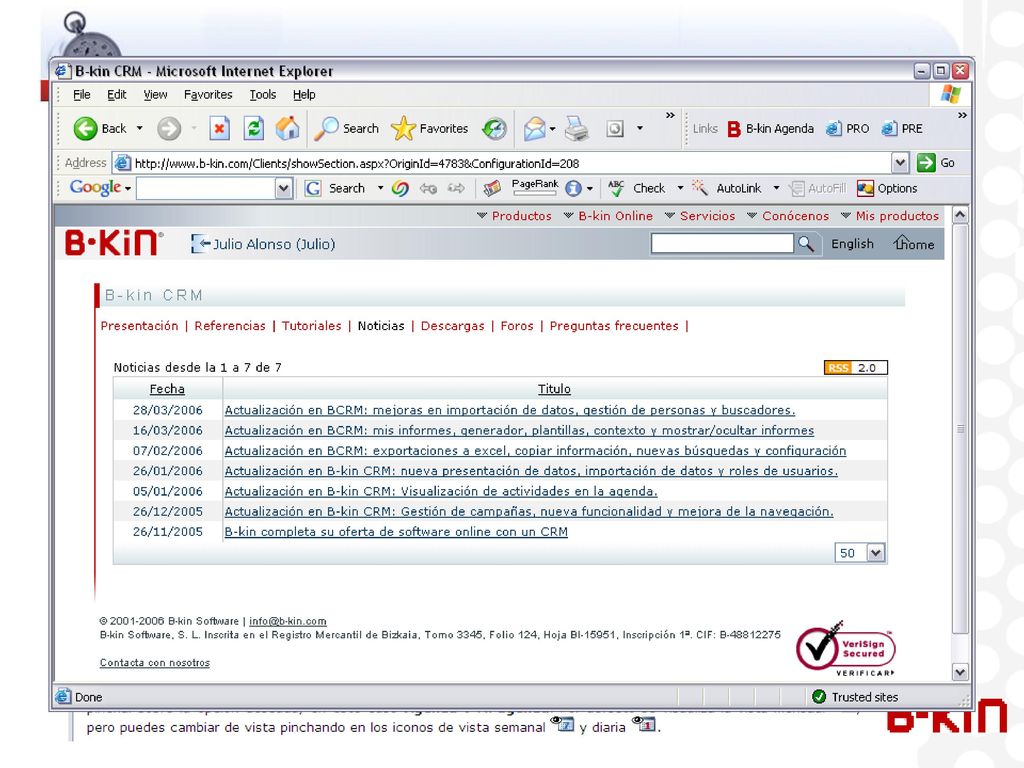Click the Forward arrow icon
This screenshot has width=1024, height=768.
click(x=168, y=129)
